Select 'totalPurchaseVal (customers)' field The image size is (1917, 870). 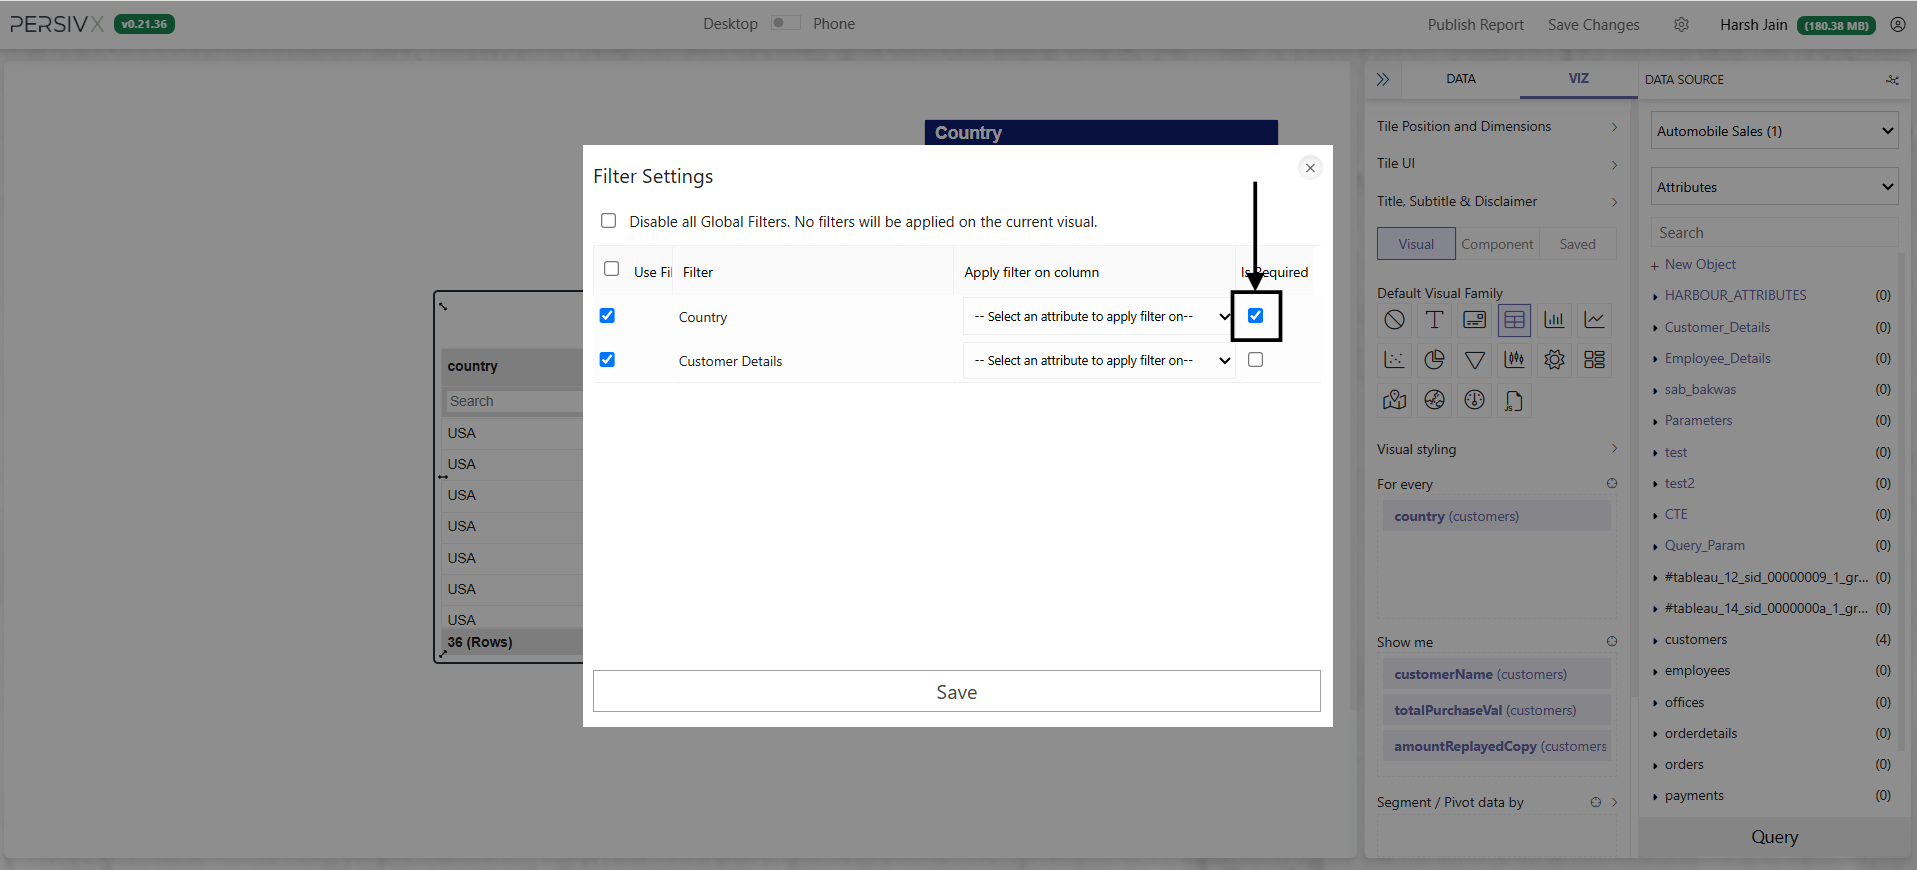[x=1495, y=710]
